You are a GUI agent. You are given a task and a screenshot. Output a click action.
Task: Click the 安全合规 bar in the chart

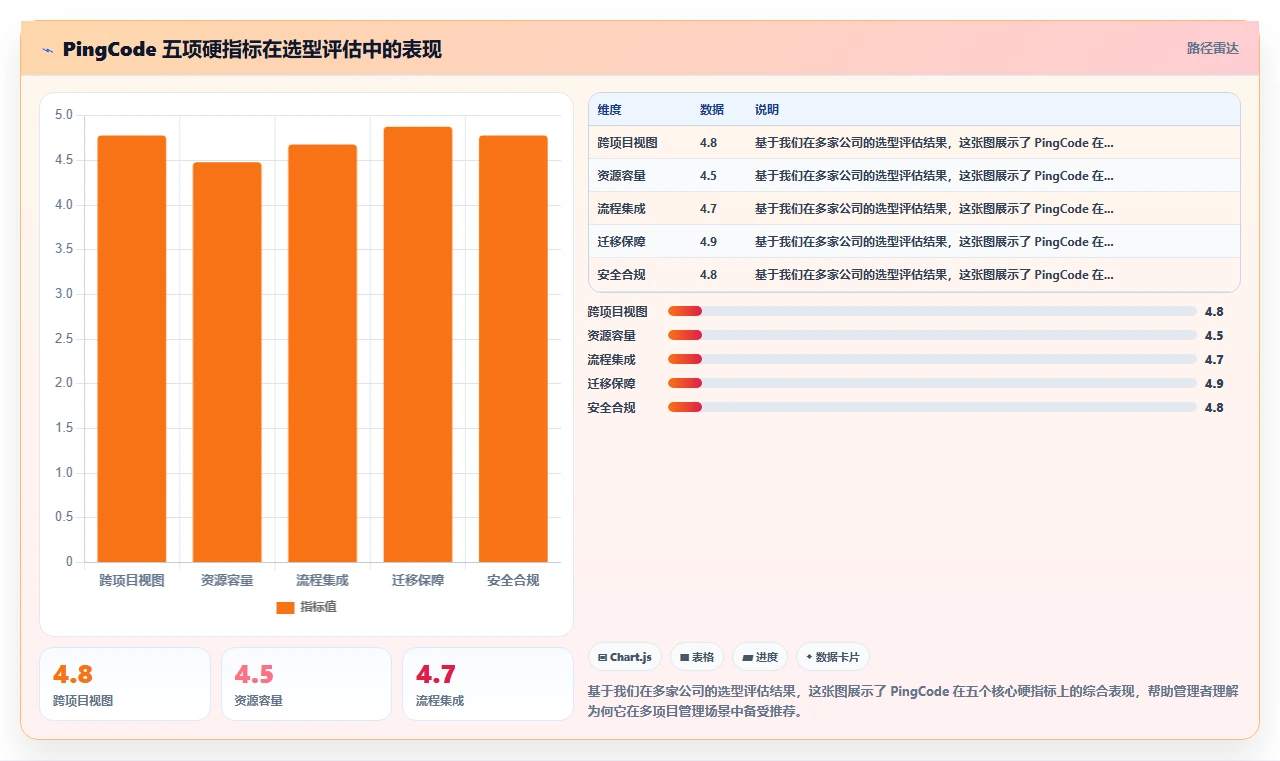pyautogui.click(x=513, y=349)
